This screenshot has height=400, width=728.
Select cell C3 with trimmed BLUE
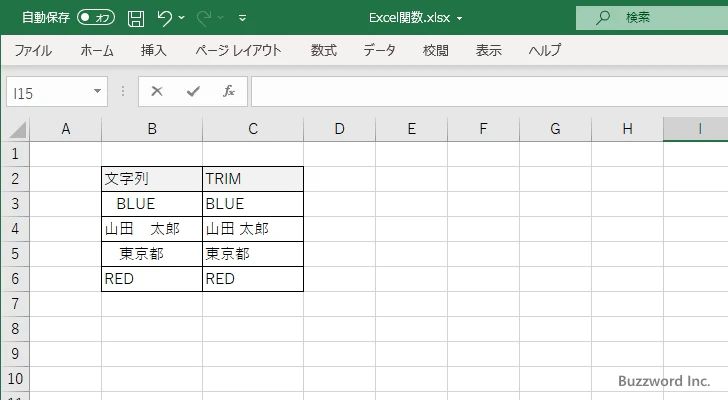(x=253, y=204)
